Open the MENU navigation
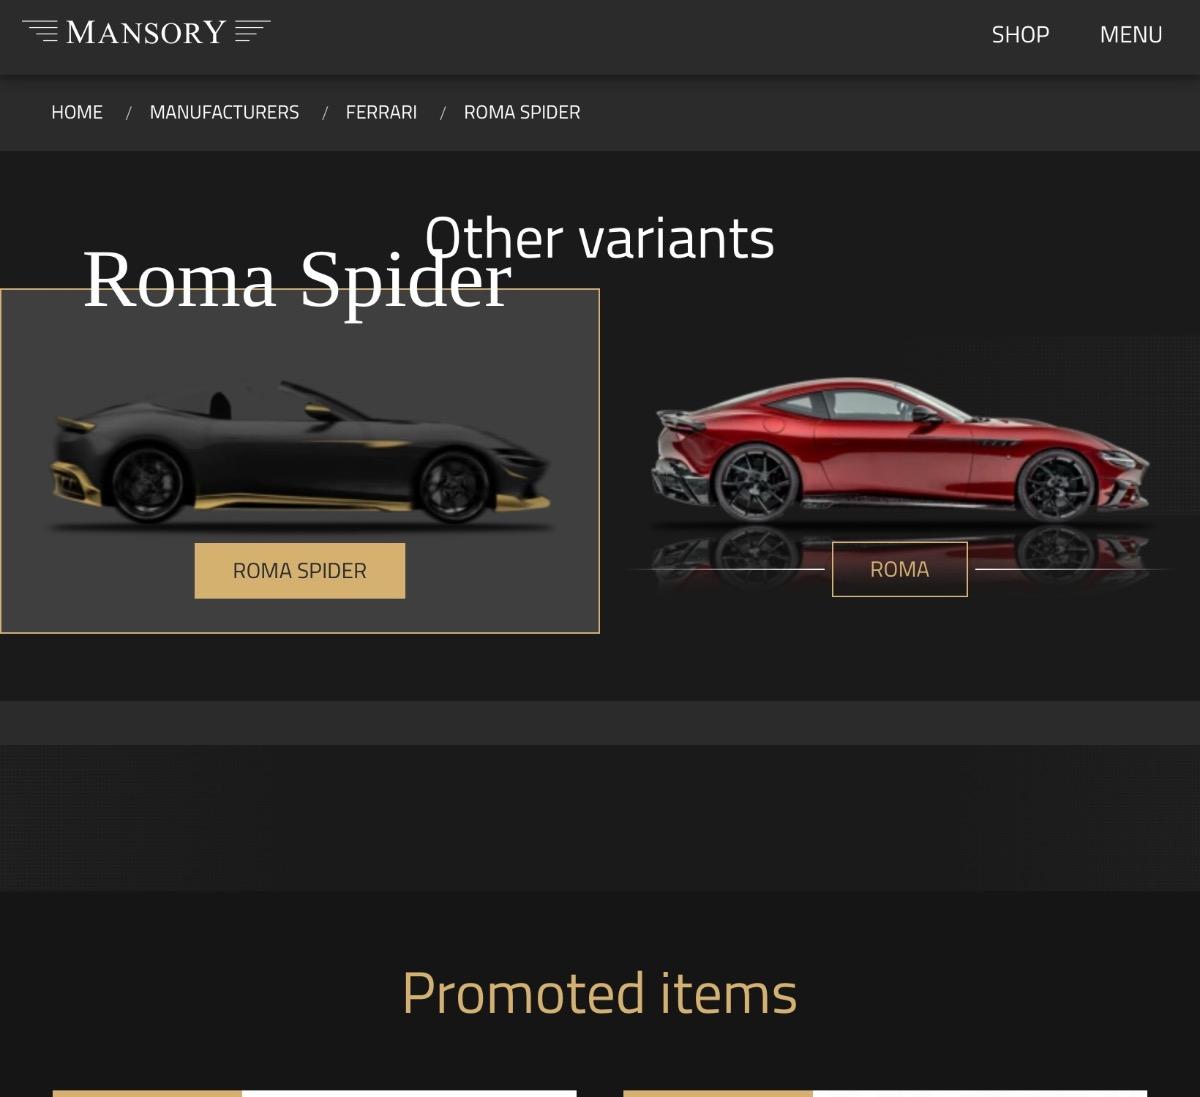Image resolution: width=1200 pixels, height=1097 pixels. pyautogui.click(x=1131, y=35)
